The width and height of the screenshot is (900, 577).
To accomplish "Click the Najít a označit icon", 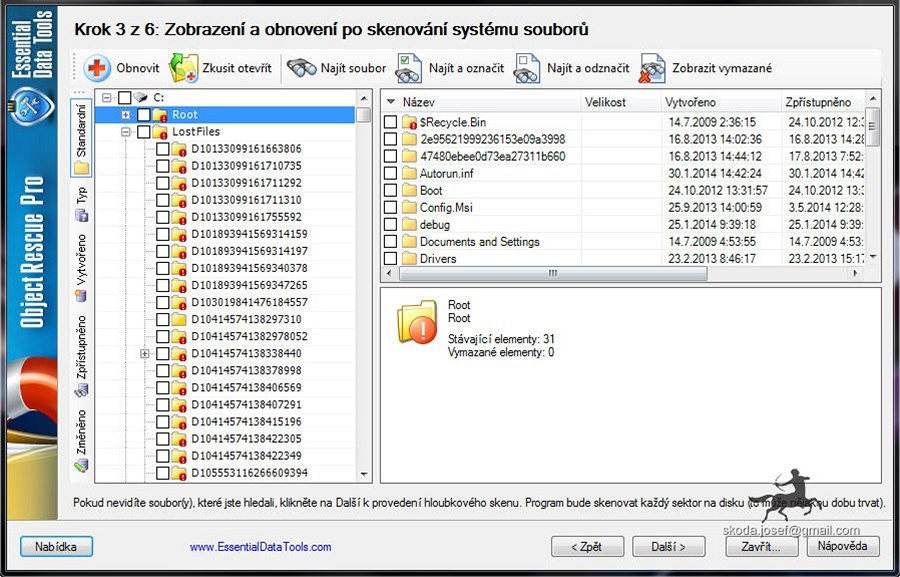I will coord(409,69).
